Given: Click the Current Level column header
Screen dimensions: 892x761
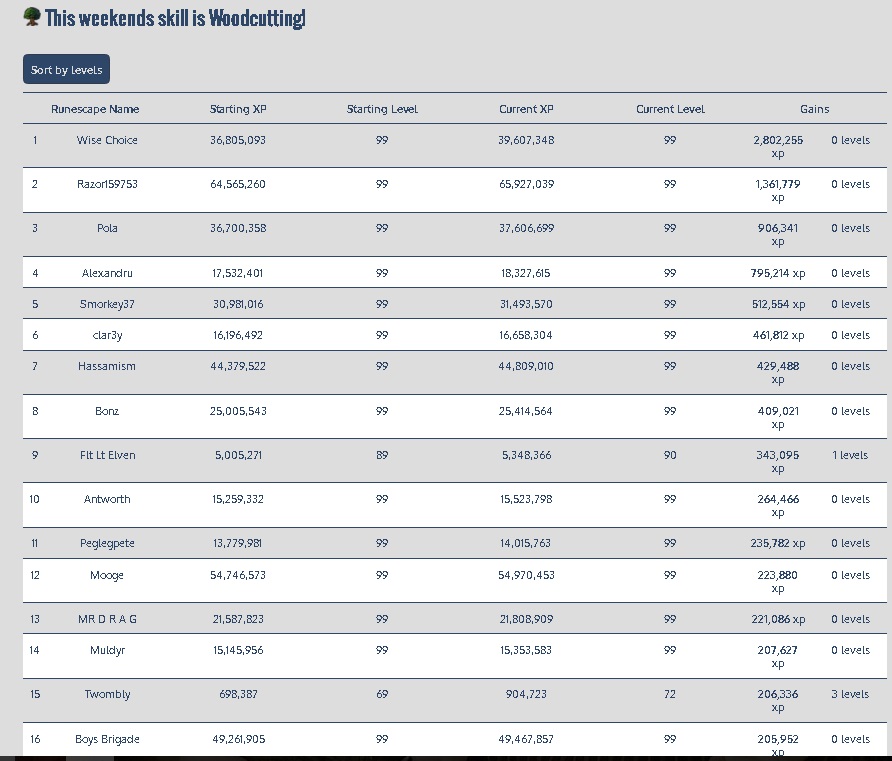Looking at the screenshot, I should pyautogui.click(x=670, y=109).
